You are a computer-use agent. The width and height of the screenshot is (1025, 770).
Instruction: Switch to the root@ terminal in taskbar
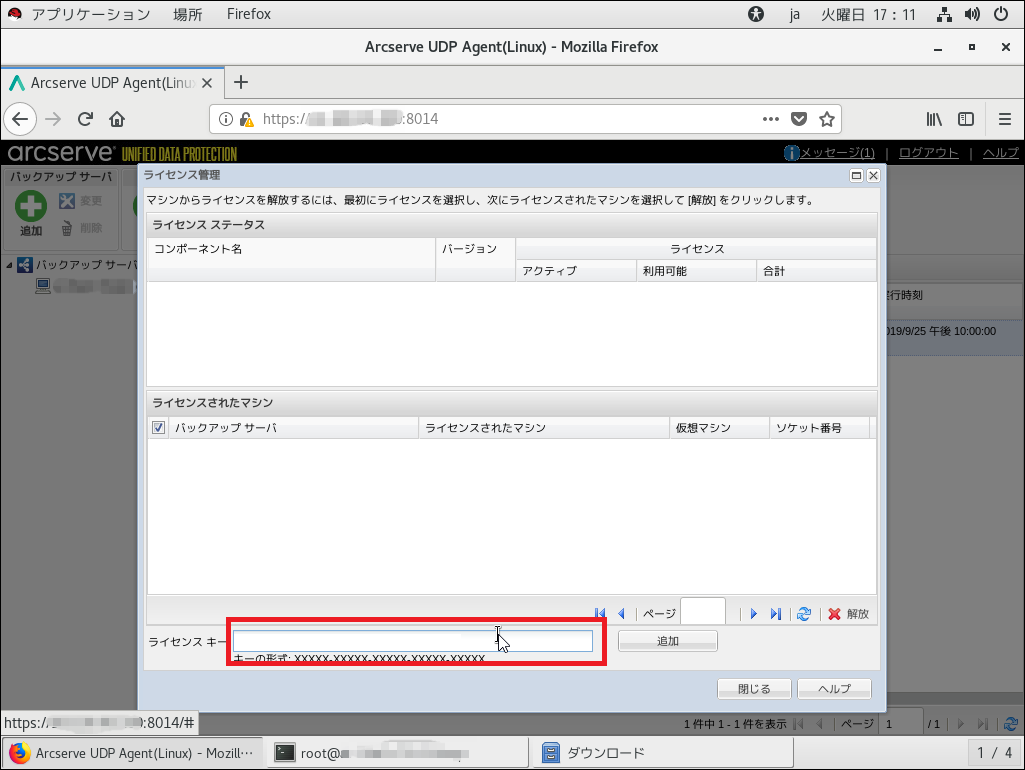[397, 753]
